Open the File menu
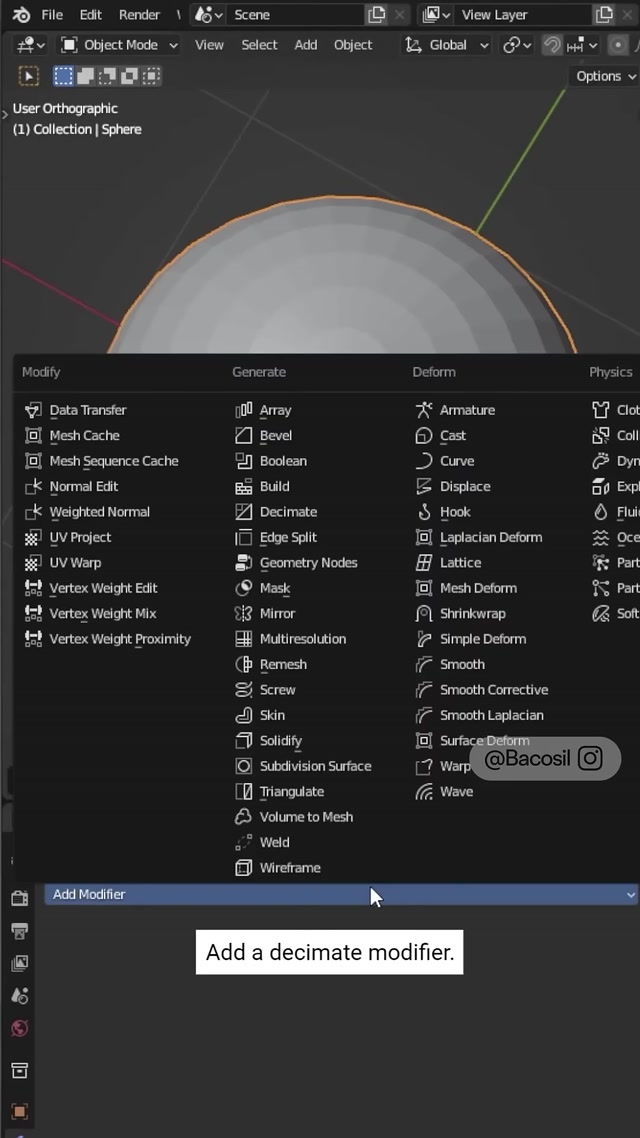 pos(52,15)
